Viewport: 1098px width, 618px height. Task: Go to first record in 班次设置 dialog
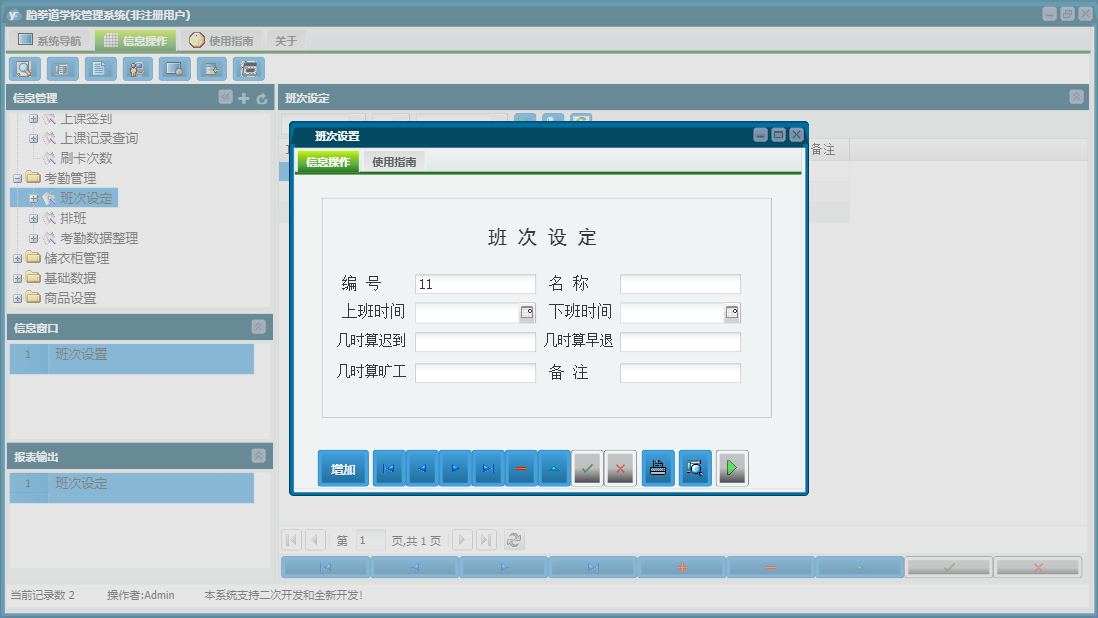tap(389, 468)
